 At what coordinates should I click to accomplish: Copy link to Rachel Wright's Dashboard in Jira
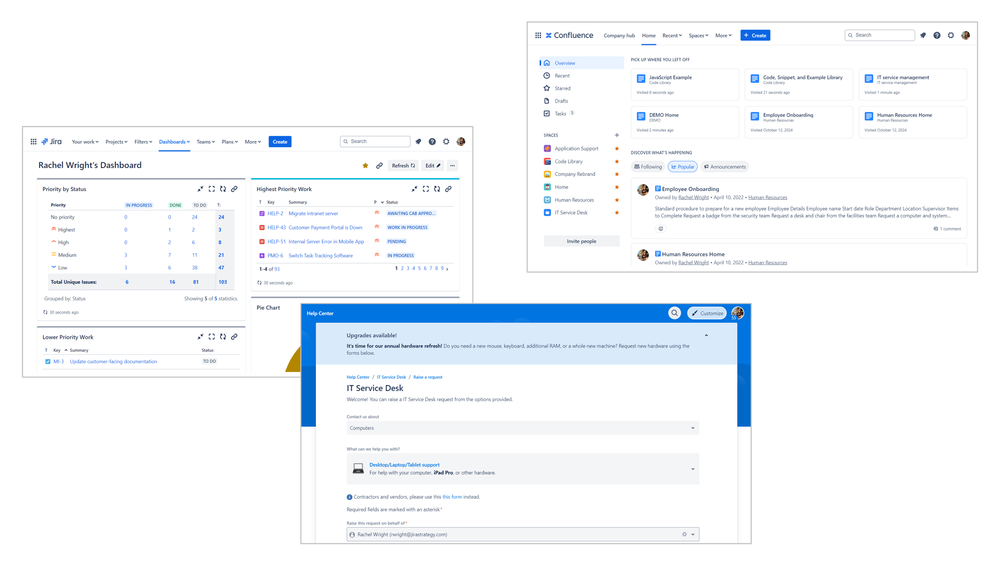(379, 166)
